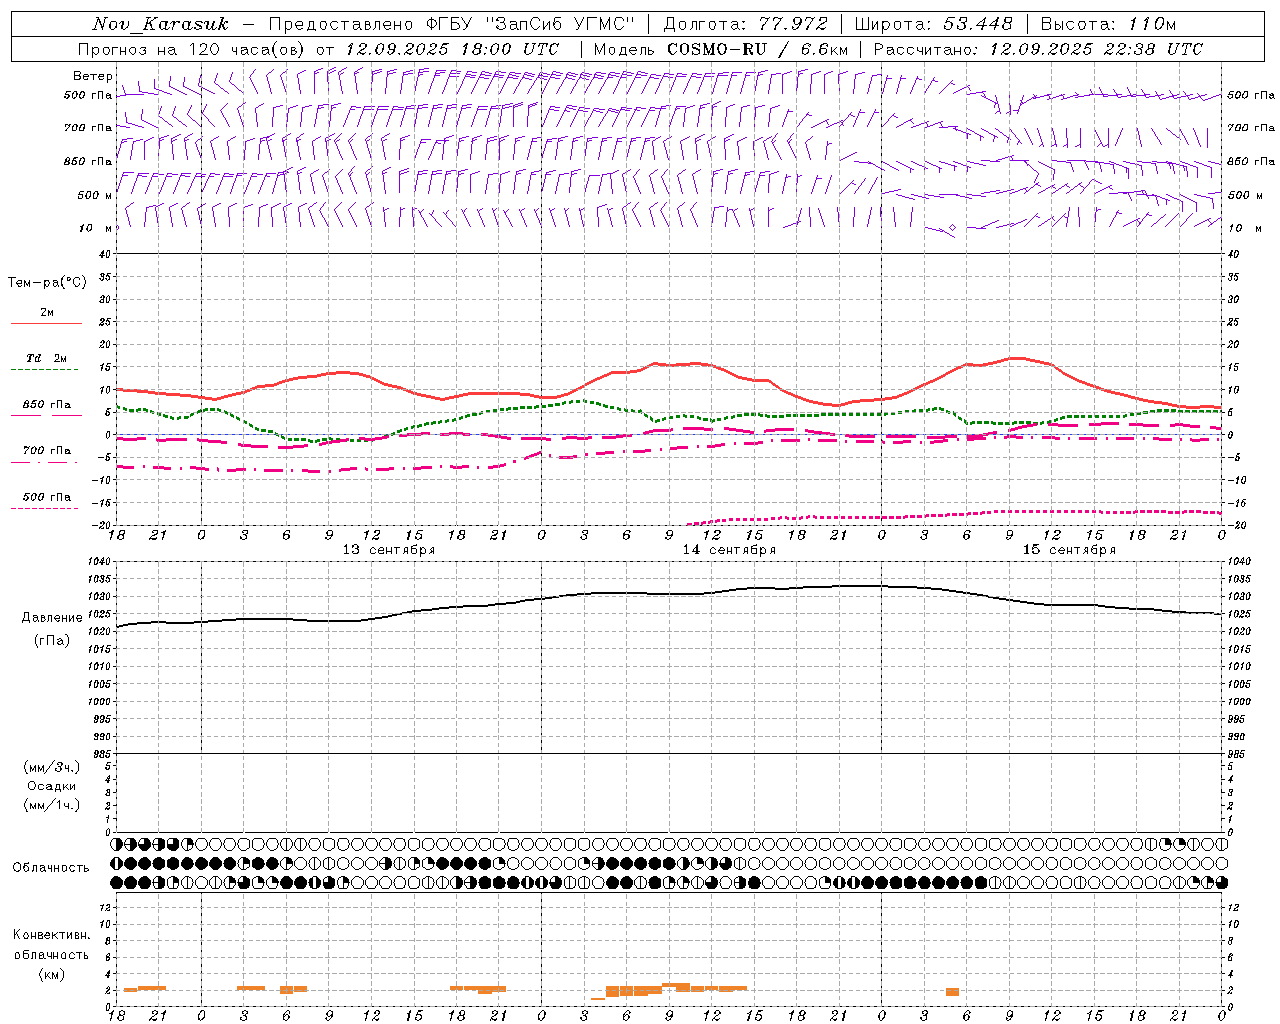Click the 'Конвективн.' convective cloud label

pos(52,935)
